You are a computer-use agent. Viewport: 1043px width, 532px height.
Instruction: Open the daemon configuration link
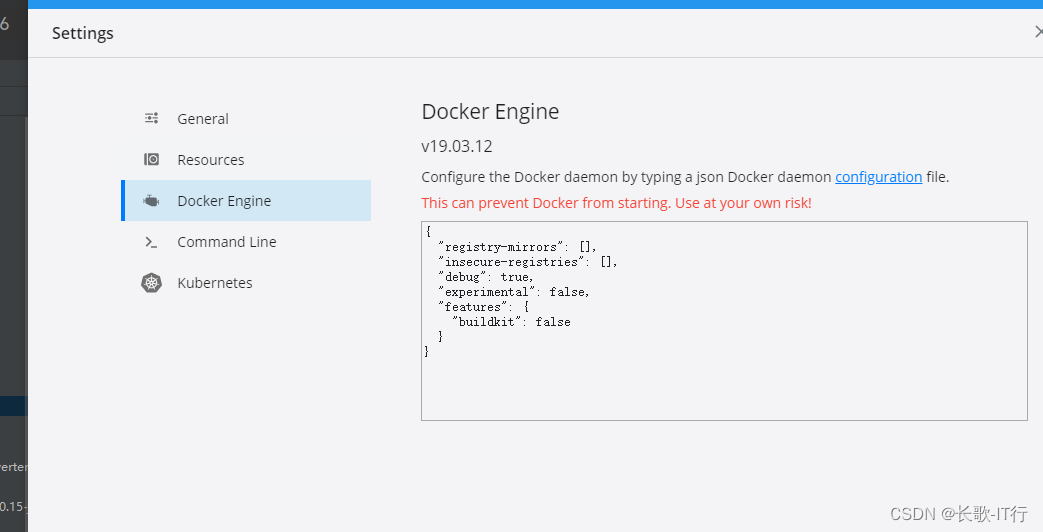(x=878, y=177)
